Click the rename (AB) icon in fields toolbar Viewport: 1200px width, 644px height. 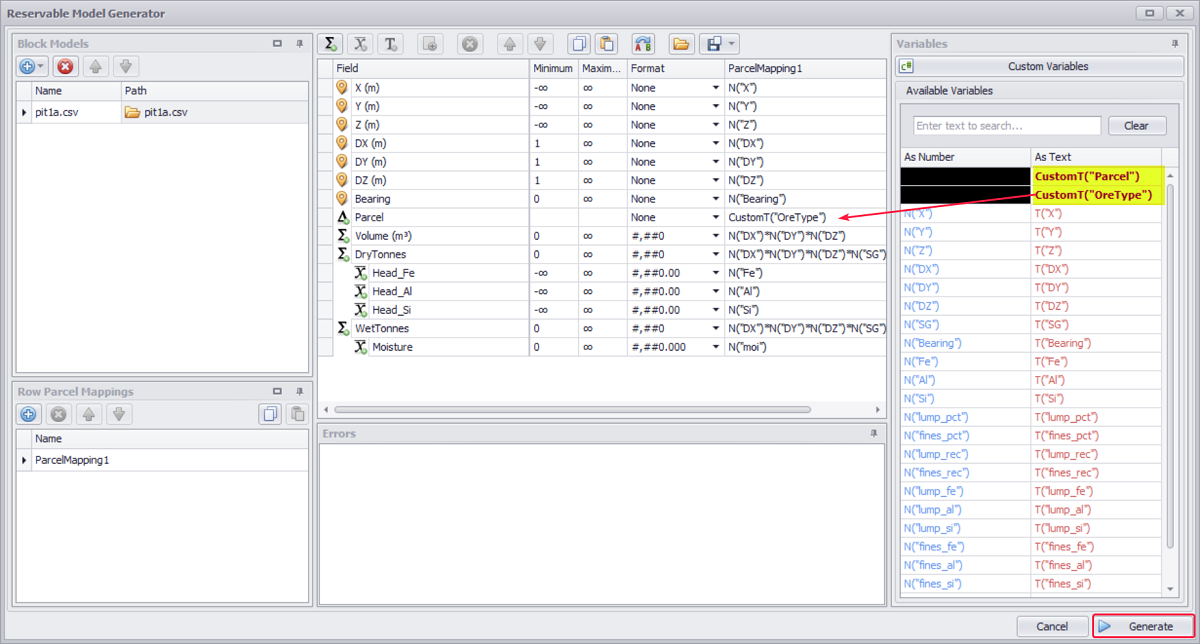(643, 44)
